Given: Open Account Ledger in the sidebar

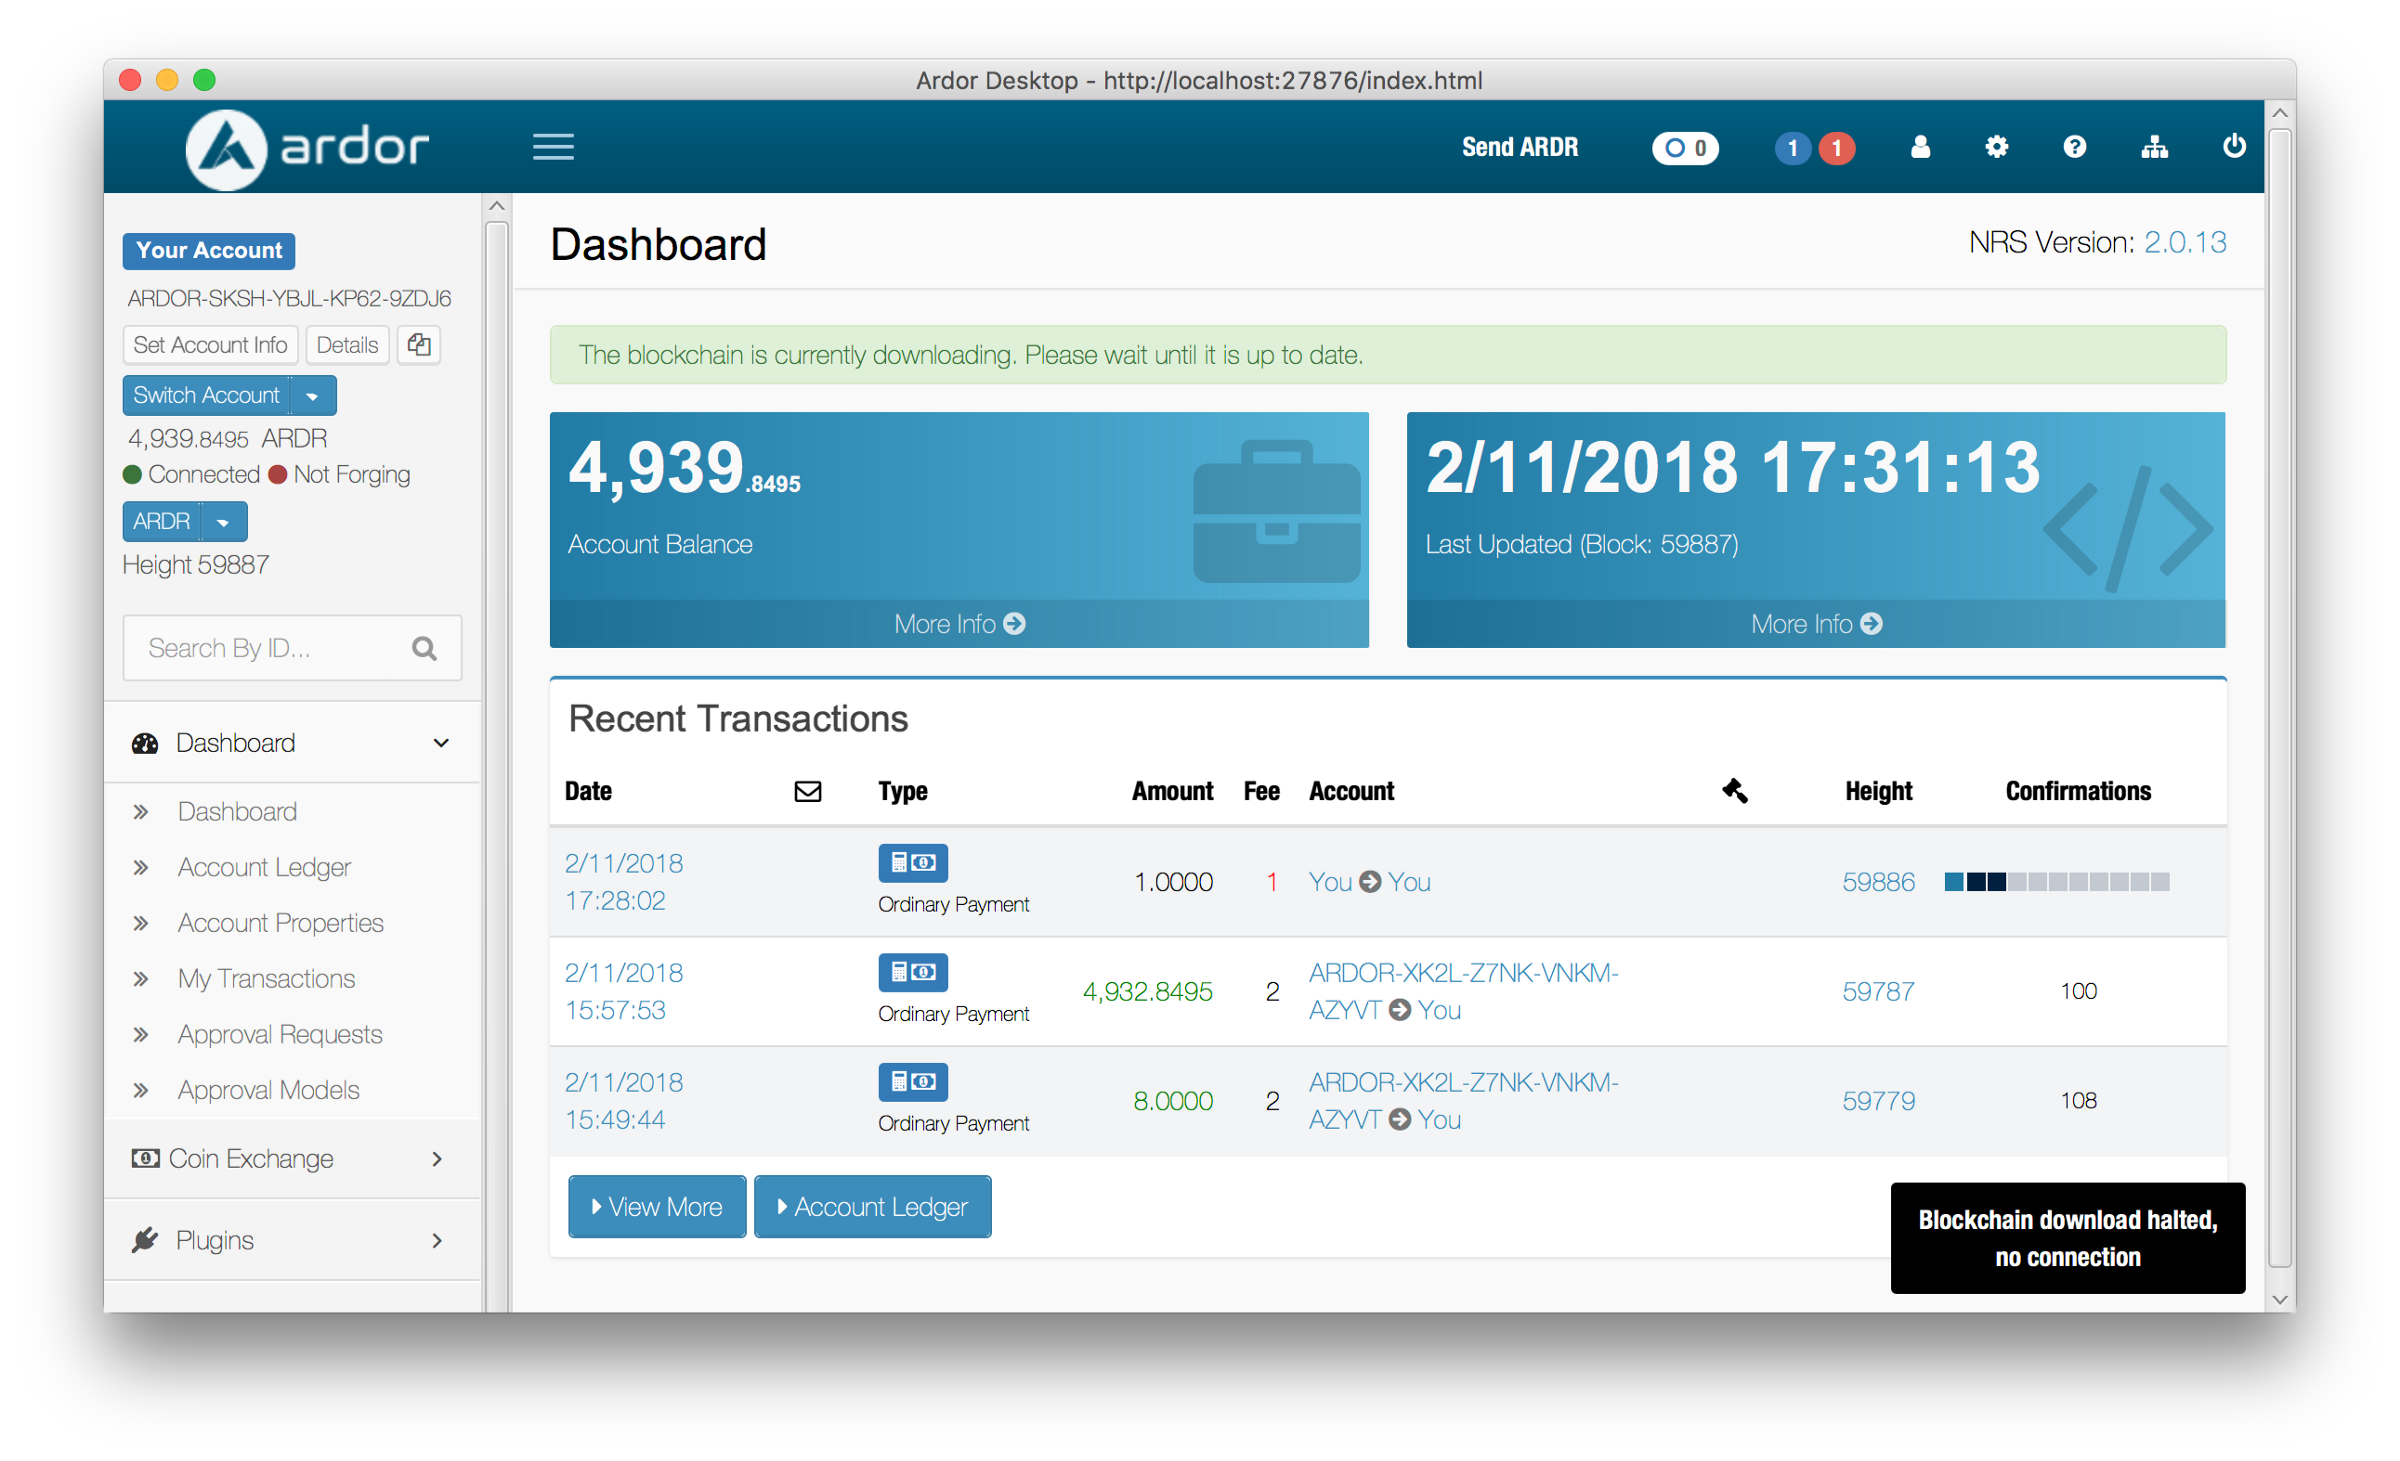Looking at the screenshot, I should pos(264,867).
